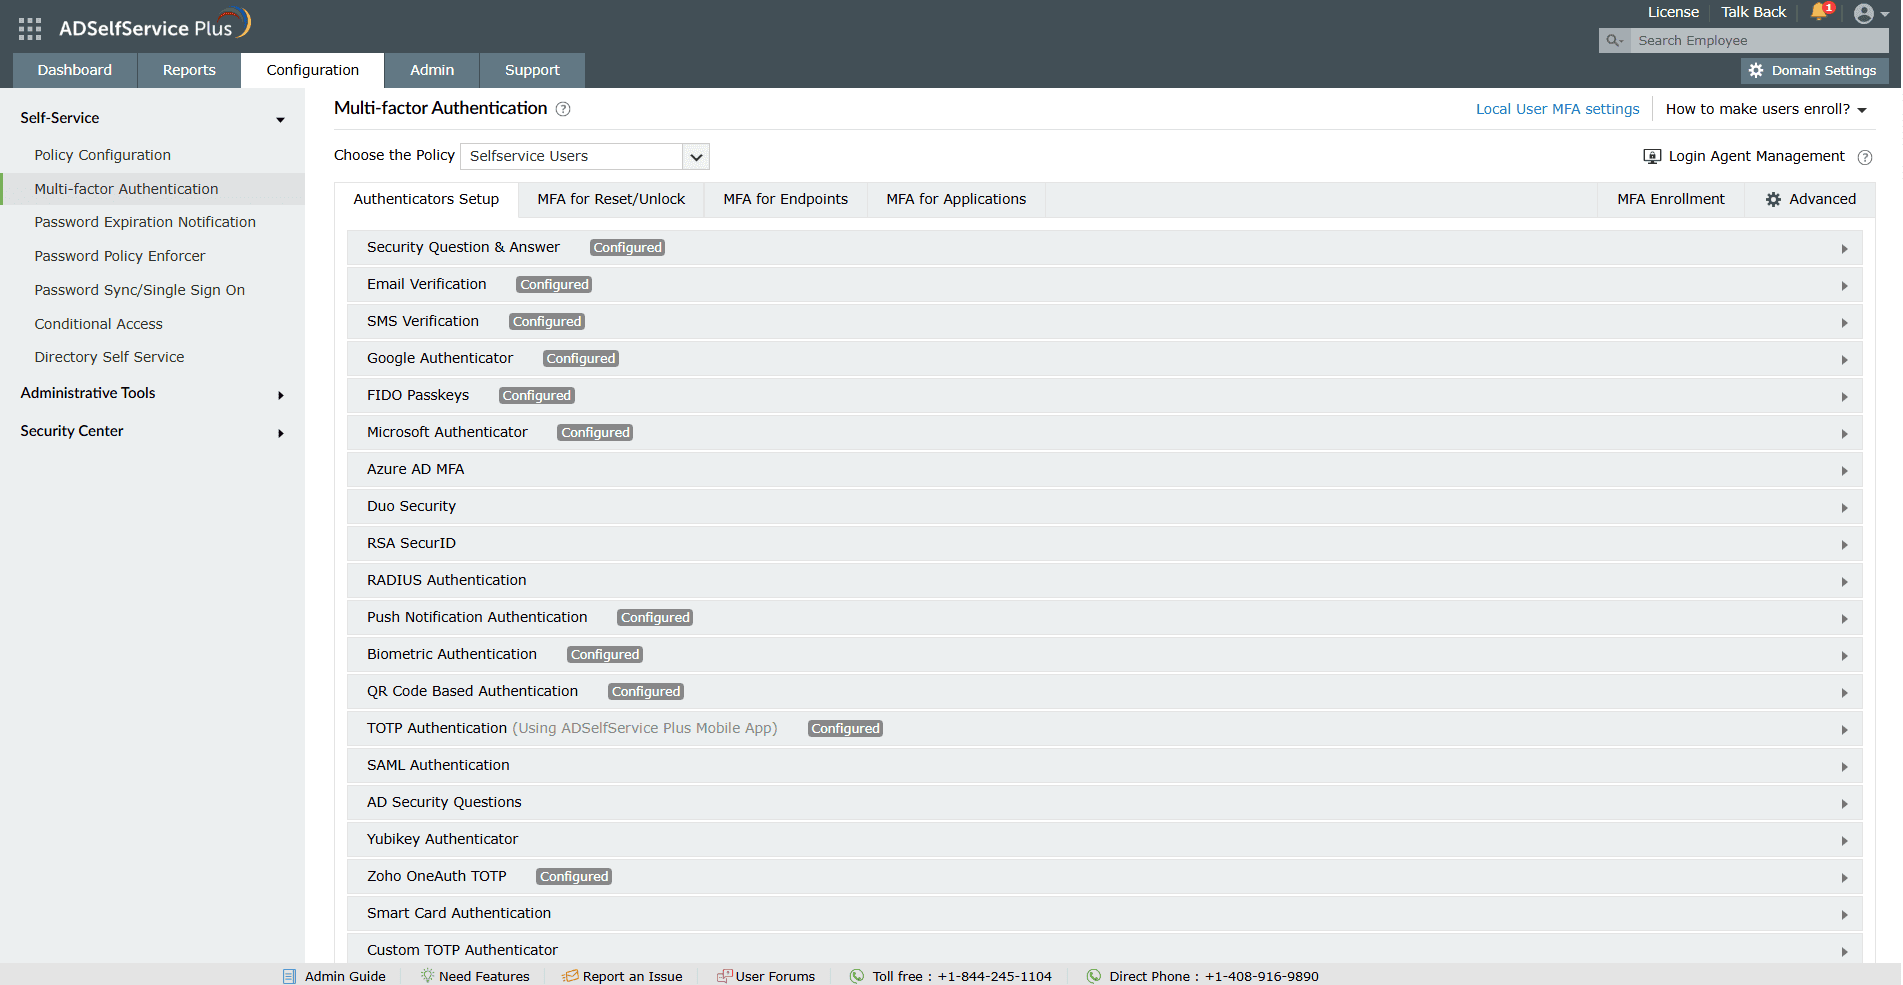Open Push Notification Authentication row
This screenshot has height=985, width=1903.
[x=1104, y=618]
